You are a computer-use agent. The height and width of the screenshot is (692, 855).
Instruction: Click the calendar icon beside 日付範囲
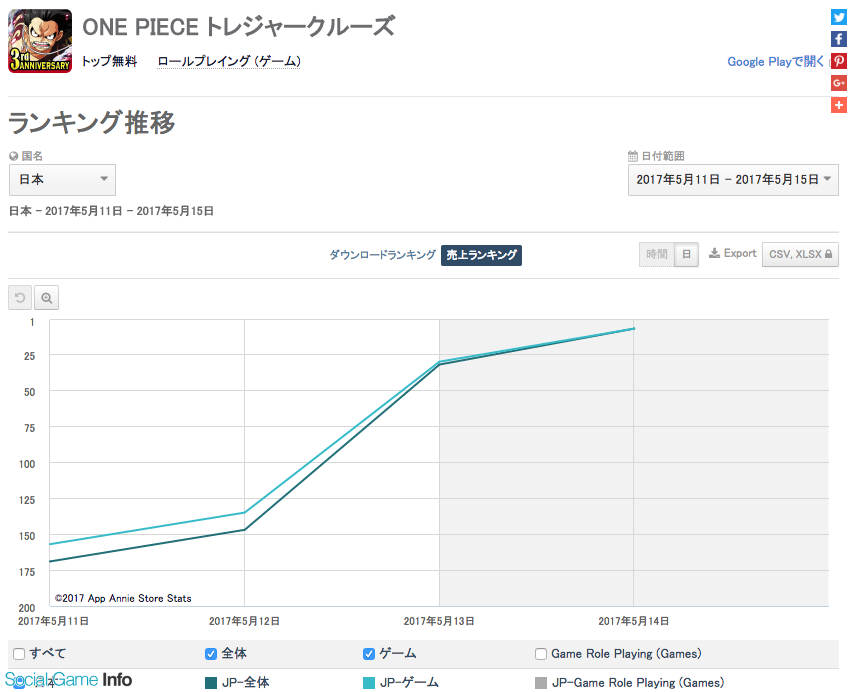coord(633,156)
